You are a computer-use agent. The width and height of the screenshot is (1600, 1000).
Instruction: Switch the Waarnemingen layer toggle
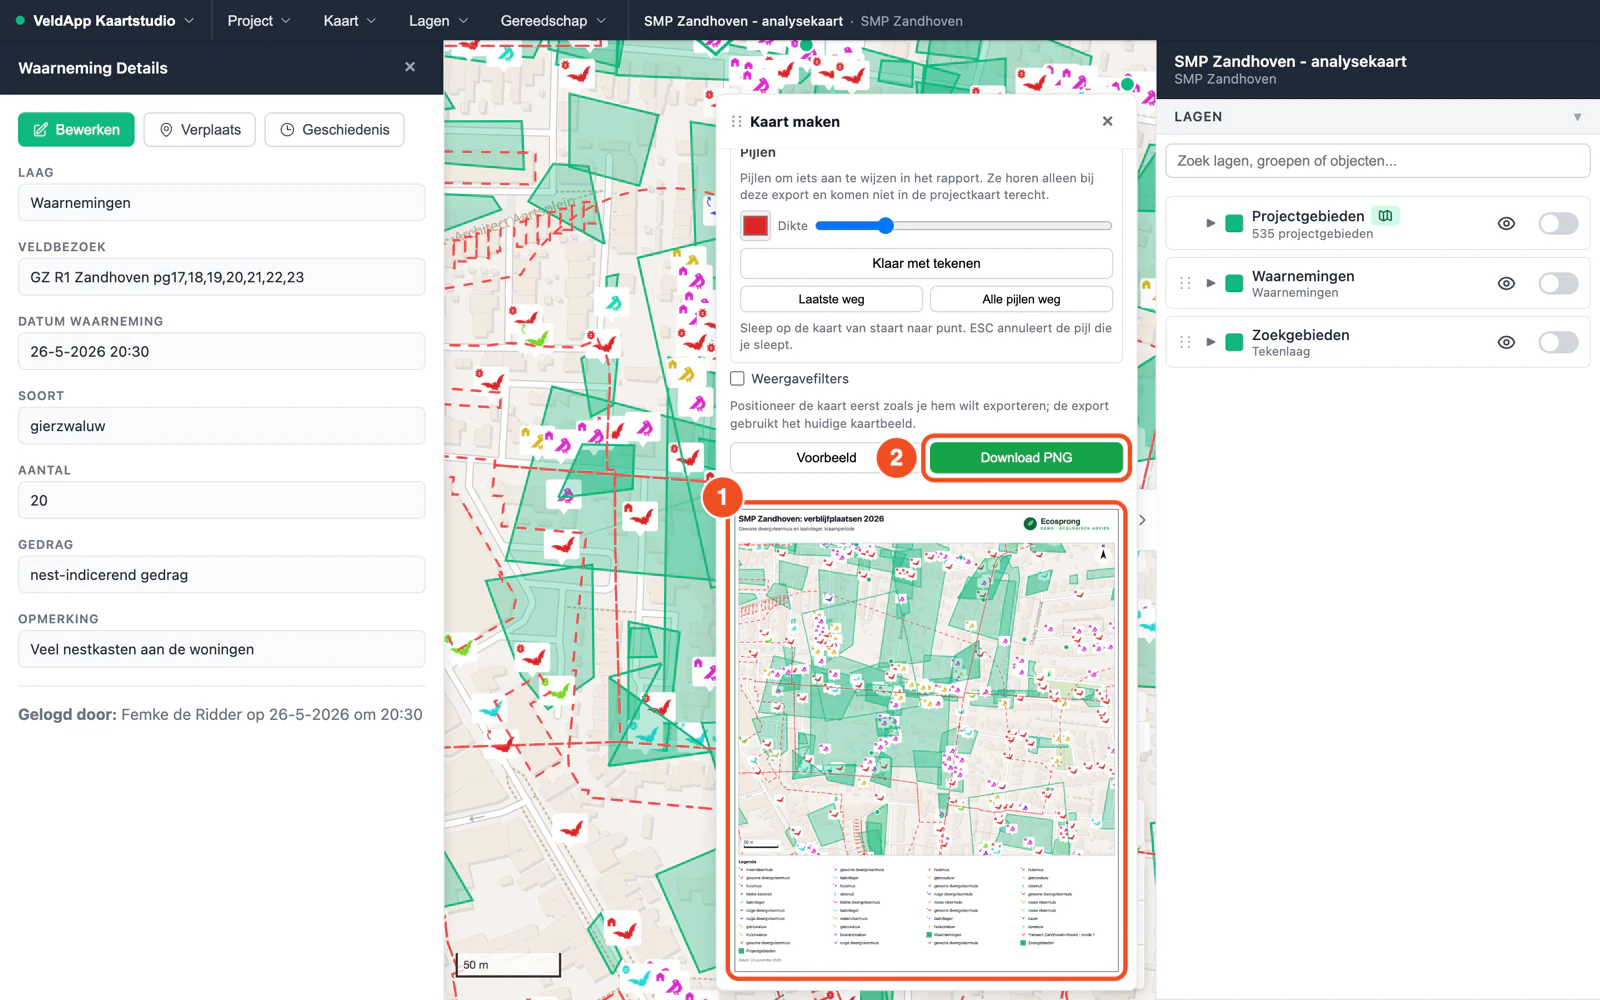tap(1558, 283)
